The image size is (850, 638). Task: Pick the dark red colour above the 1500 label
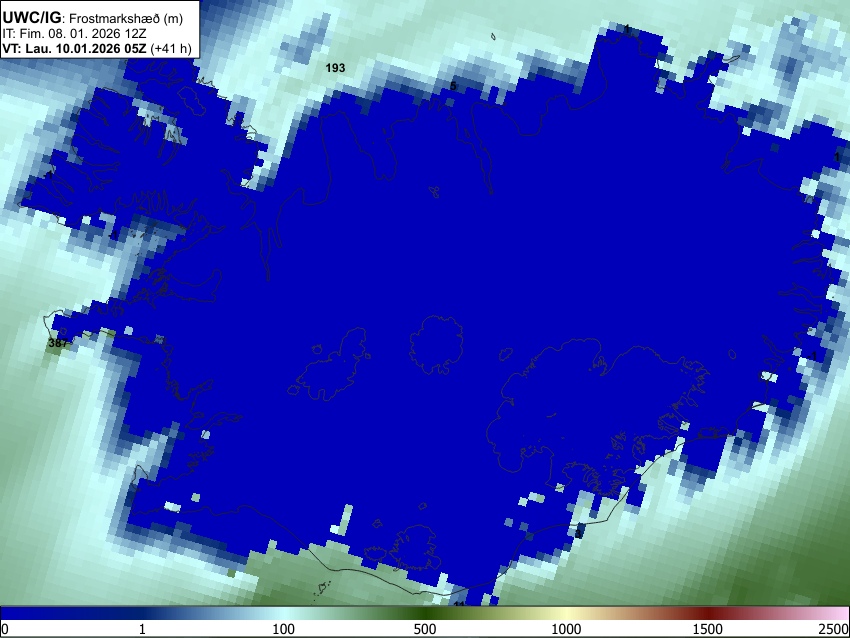pos(708,614)
